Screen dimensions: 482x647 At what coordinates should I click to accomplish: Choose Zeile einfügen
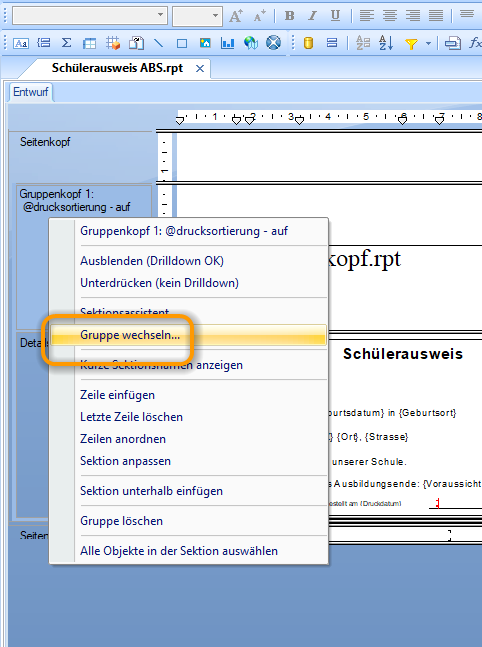pos(118,395)
